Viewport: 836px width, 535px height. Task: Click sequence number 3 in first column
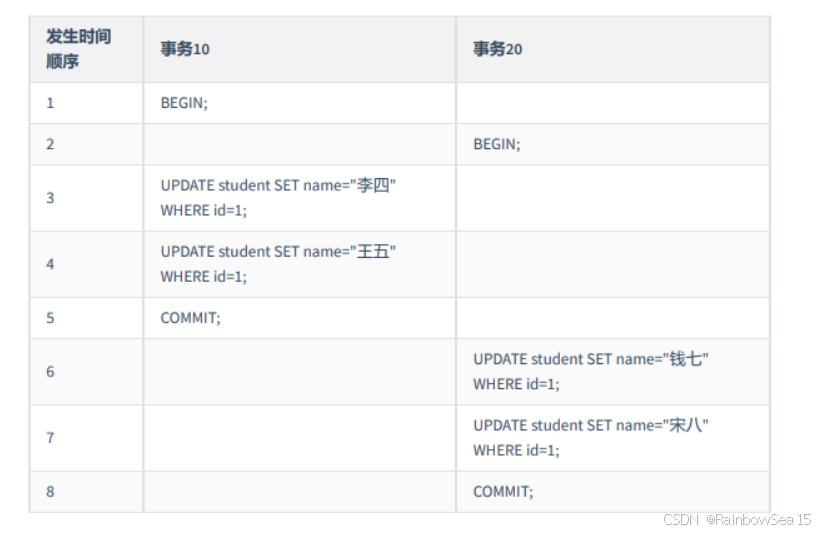click(50, 197)
